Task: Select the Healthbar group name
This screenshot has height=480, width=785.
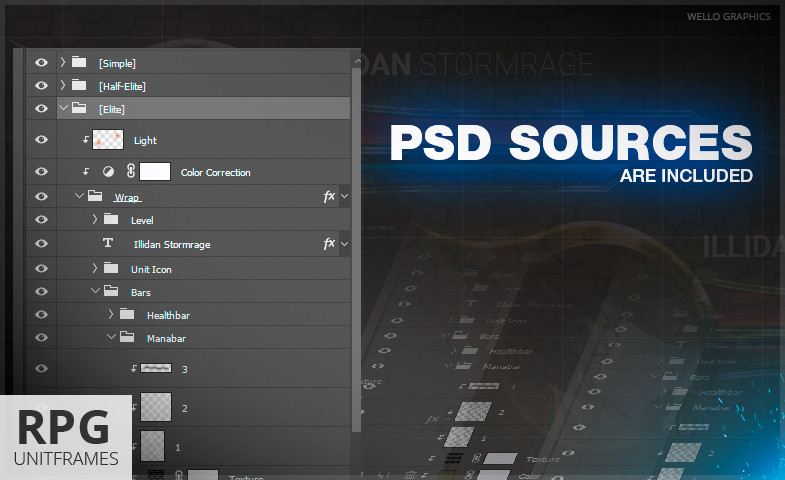Action: (168, 316)
